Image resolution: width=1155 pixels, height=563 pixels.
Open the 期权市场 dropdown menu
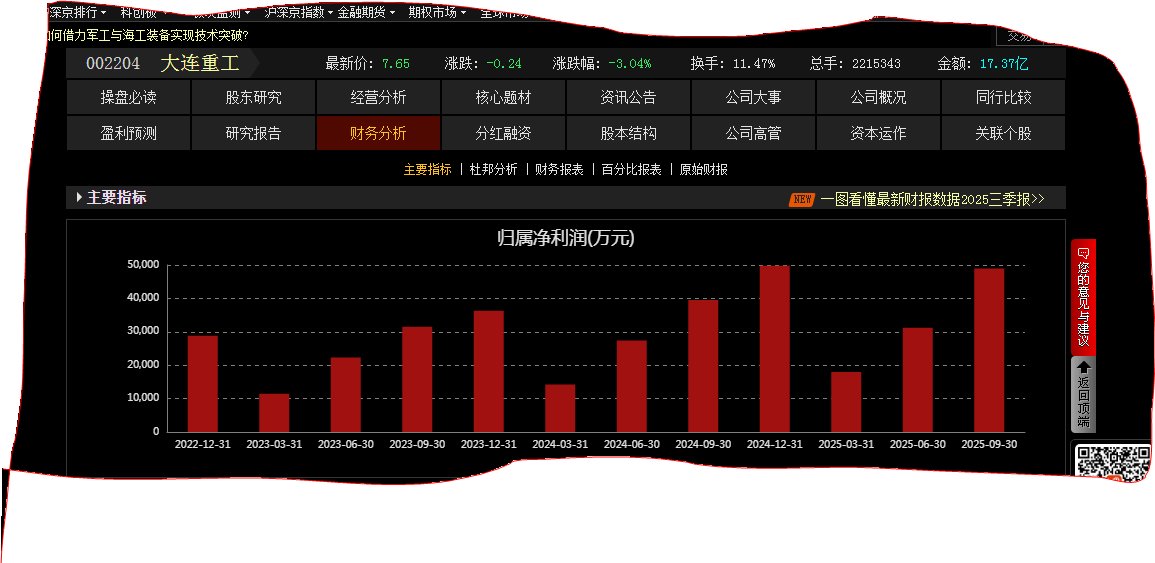[438, 13]
